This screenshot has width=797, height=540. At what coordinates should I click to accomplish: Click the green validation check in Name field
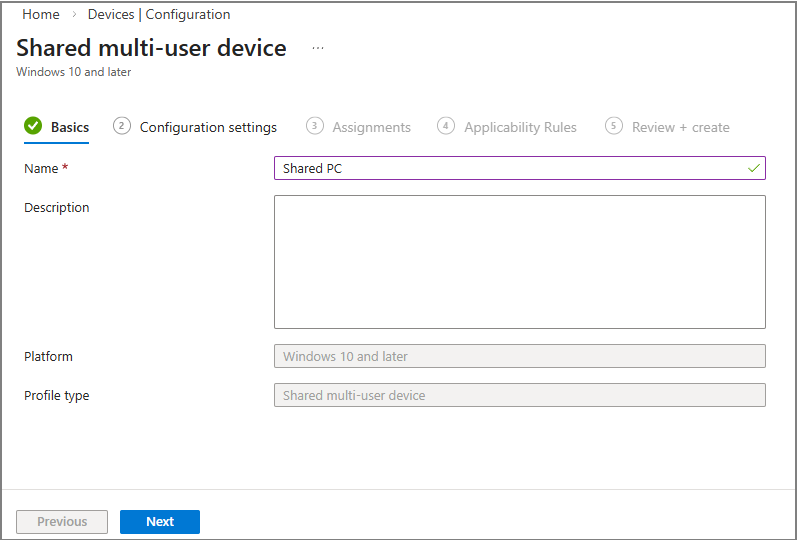click(x=754, y=168)
